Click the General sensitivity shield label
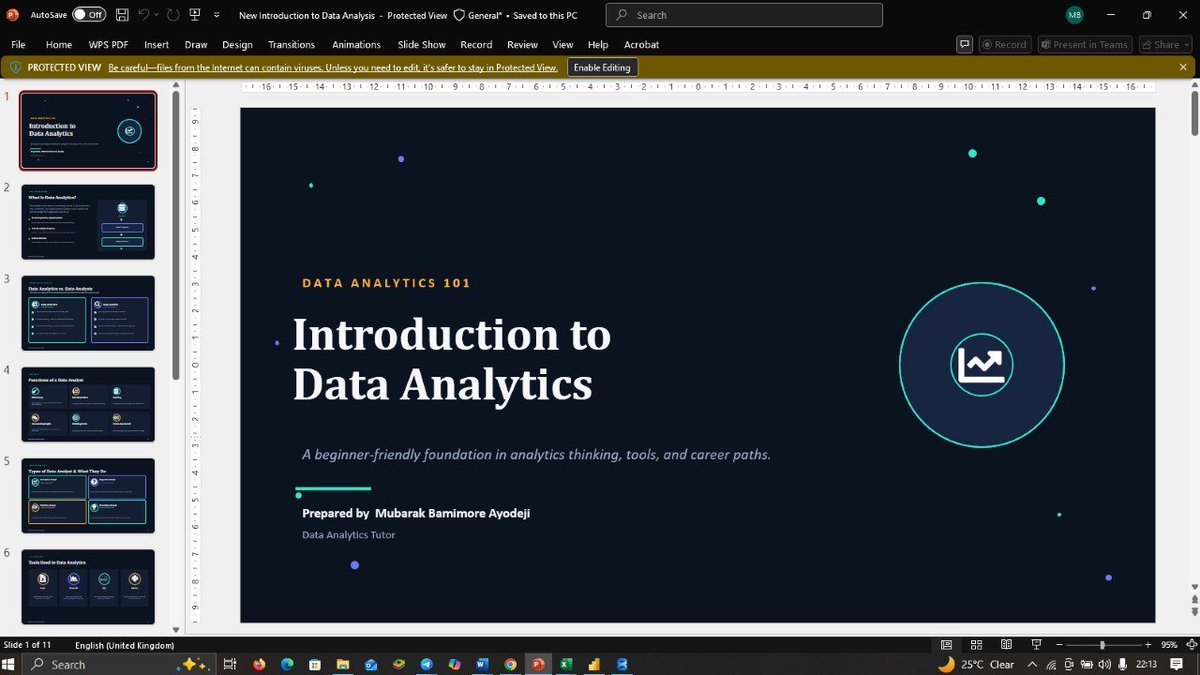 click(479, 15)
